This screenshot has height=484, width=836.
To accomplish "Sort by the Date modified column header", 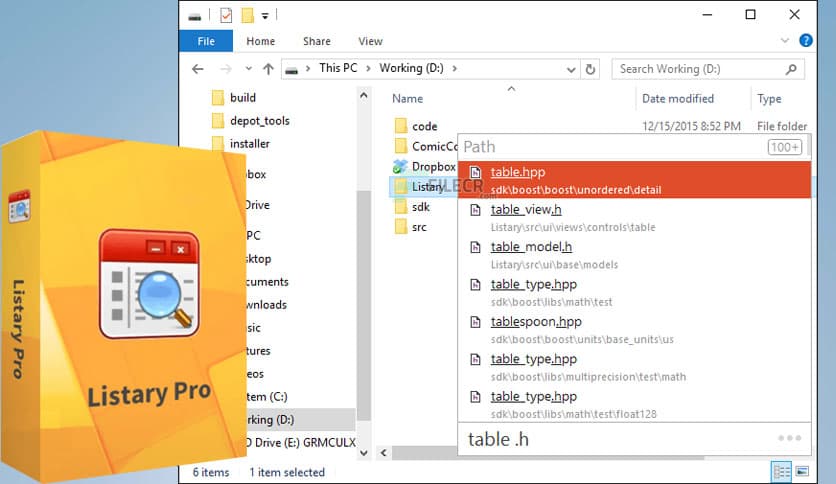I will tap(678, 99).
